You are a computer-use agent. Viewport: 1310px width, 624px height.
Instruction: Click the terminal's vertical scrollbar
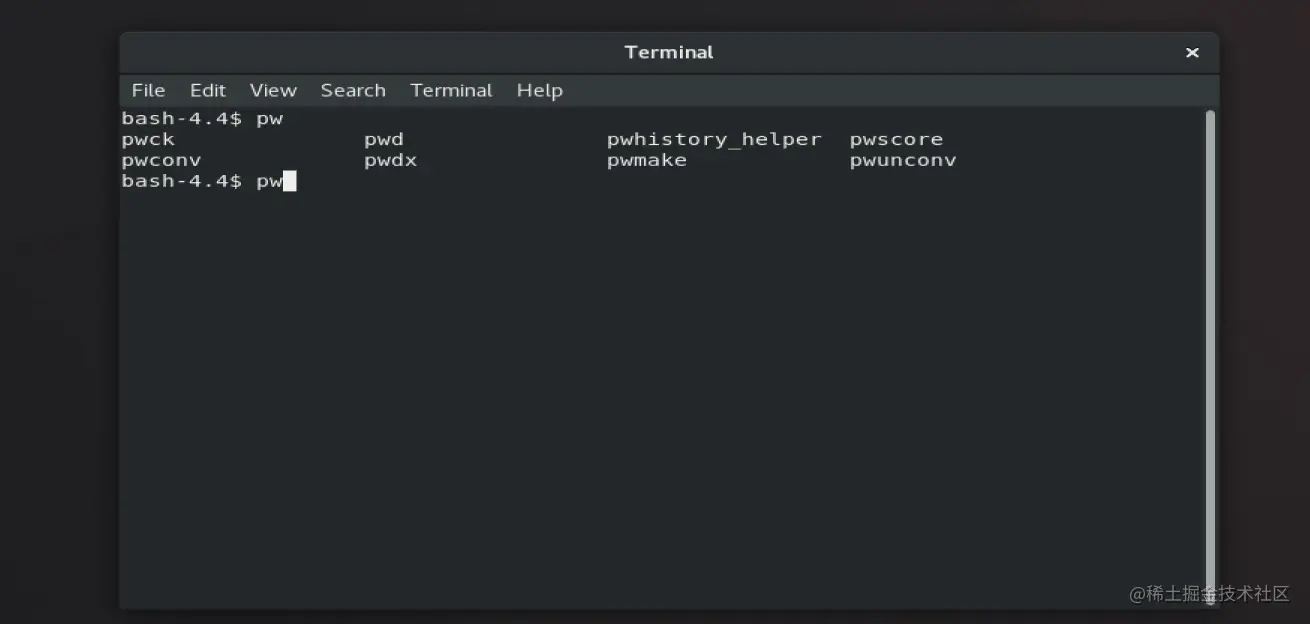pyautogui.click(x=1210, y=350)
